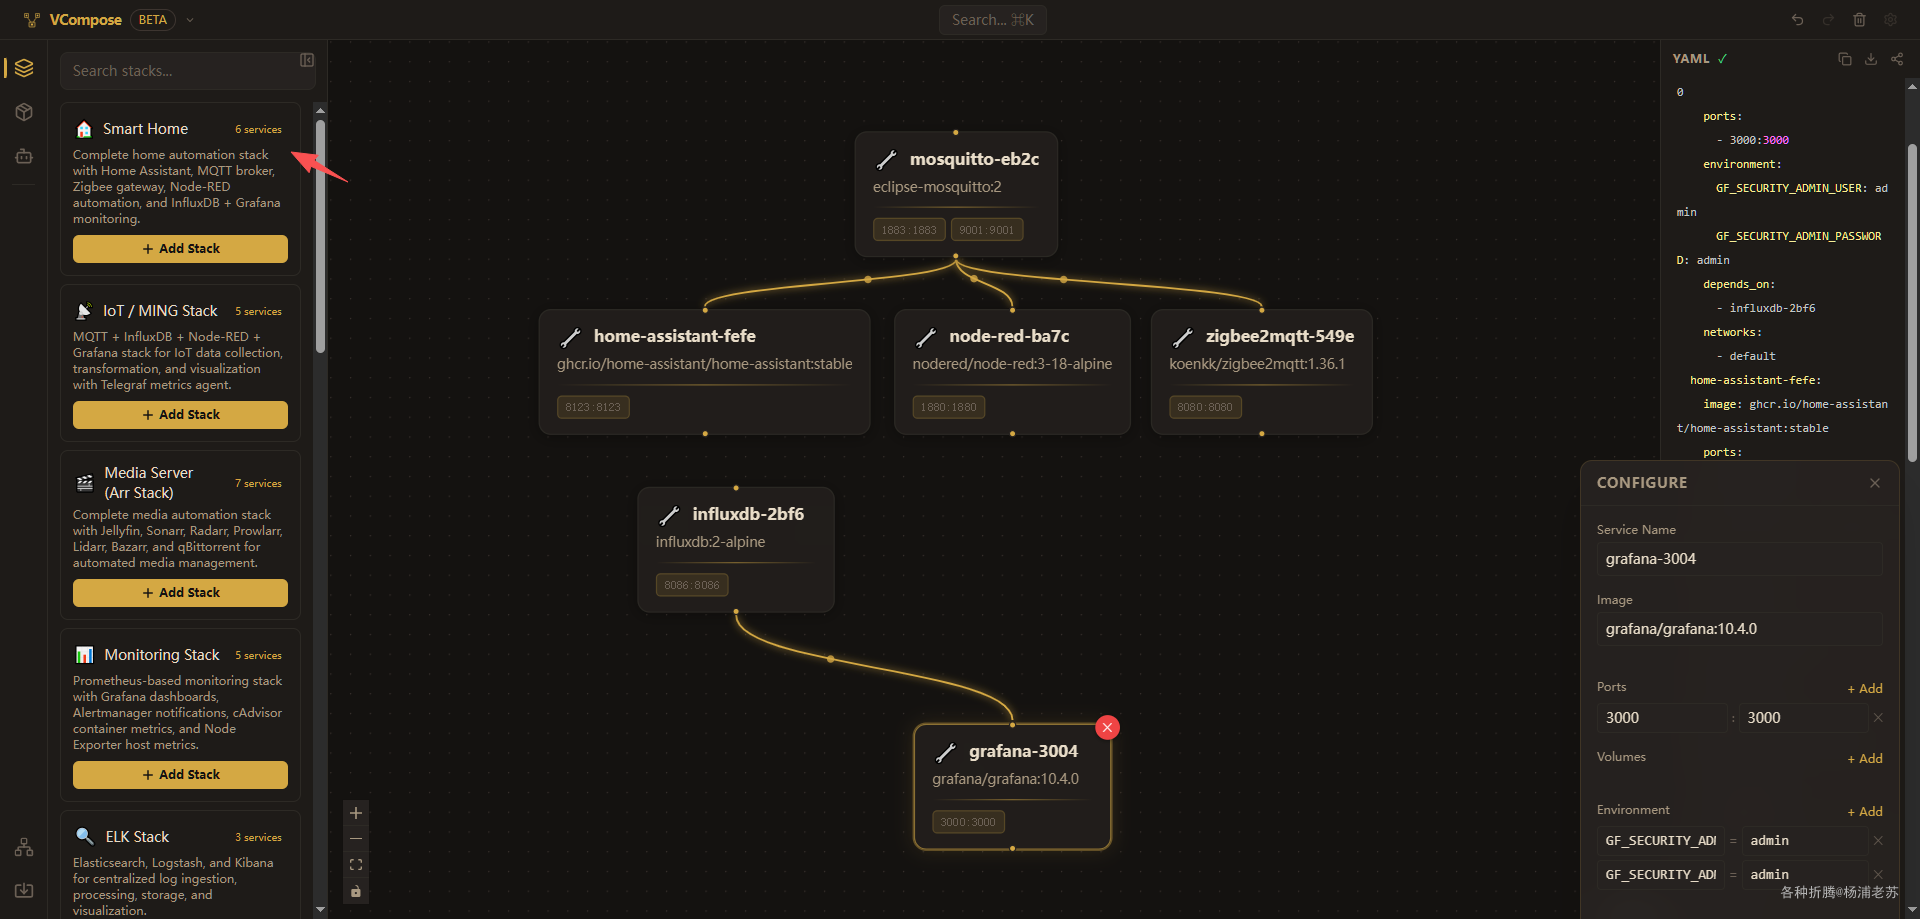This screenshot has width=1920, height=919.
Task: Select the node-red-ba7c service node
Action: click(x=1012, y=372)
